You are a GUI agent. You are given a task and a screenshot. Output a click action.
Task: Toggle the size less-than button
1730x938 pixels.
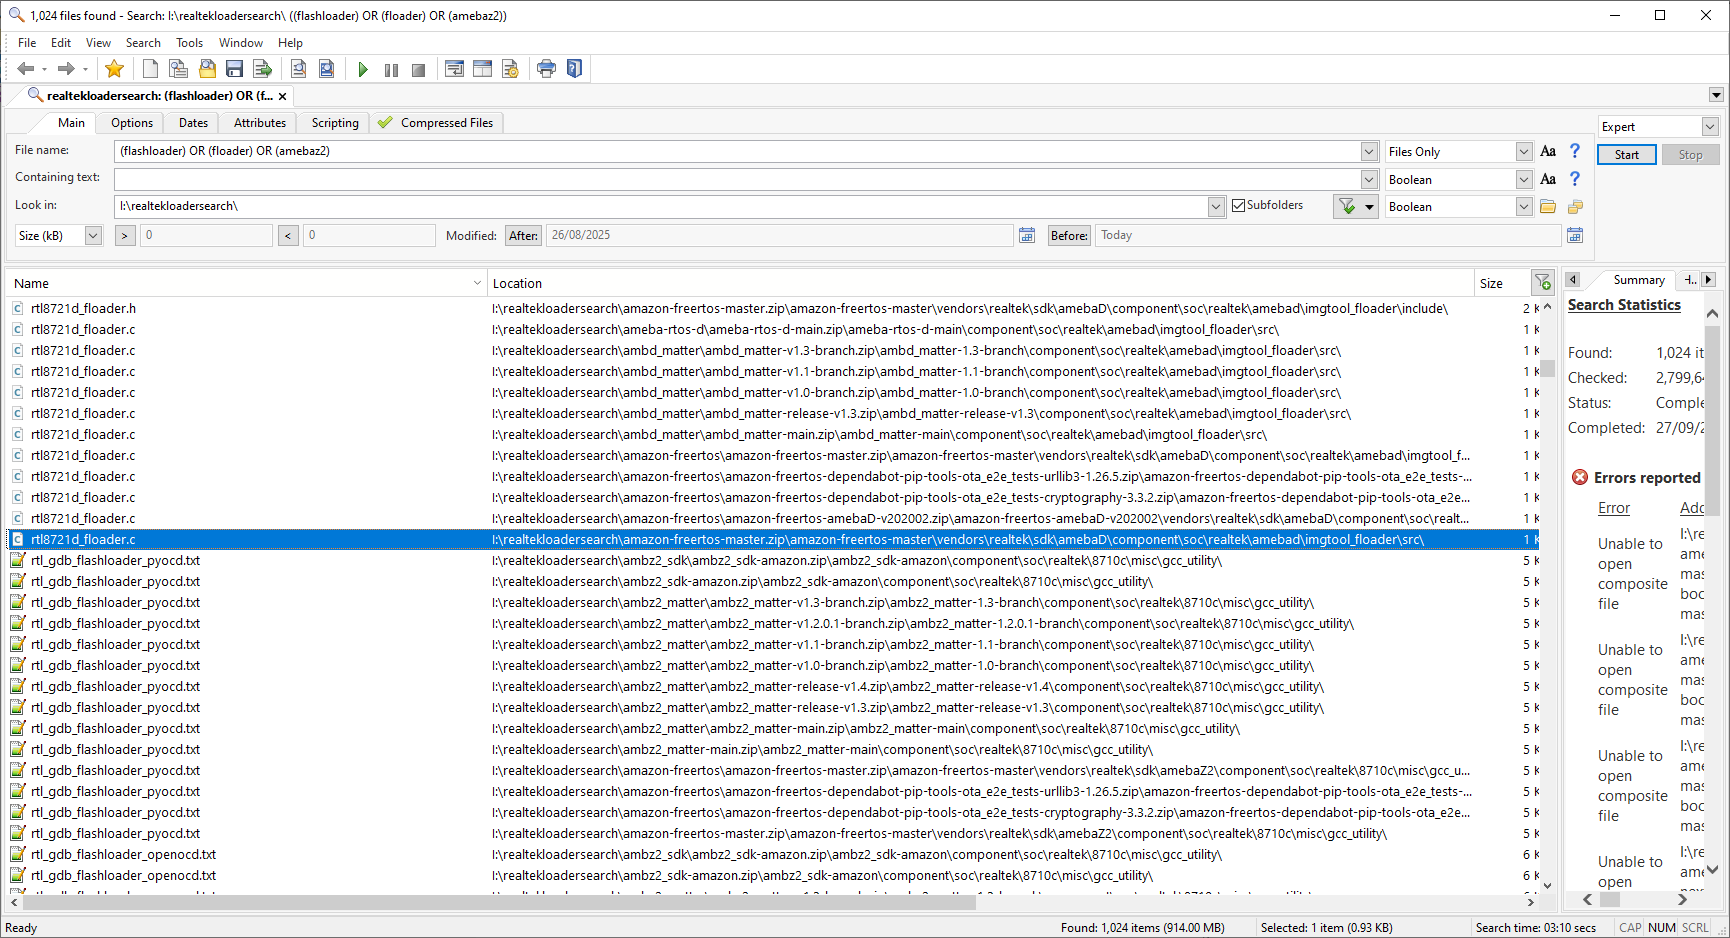pos(288,236)
